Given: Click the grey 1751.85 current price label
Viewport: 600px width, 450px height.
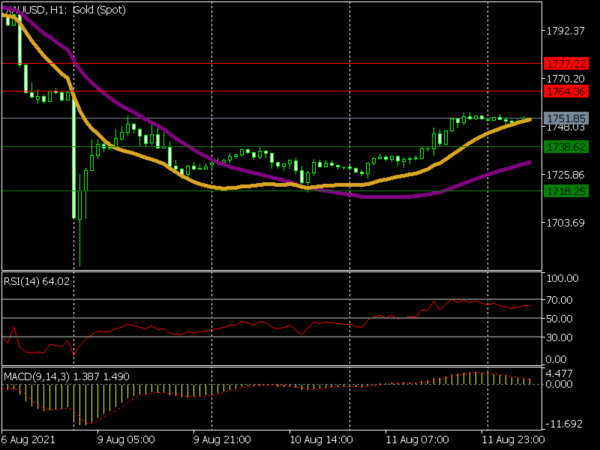Looking at the screenshot, I should coord(565,118).
